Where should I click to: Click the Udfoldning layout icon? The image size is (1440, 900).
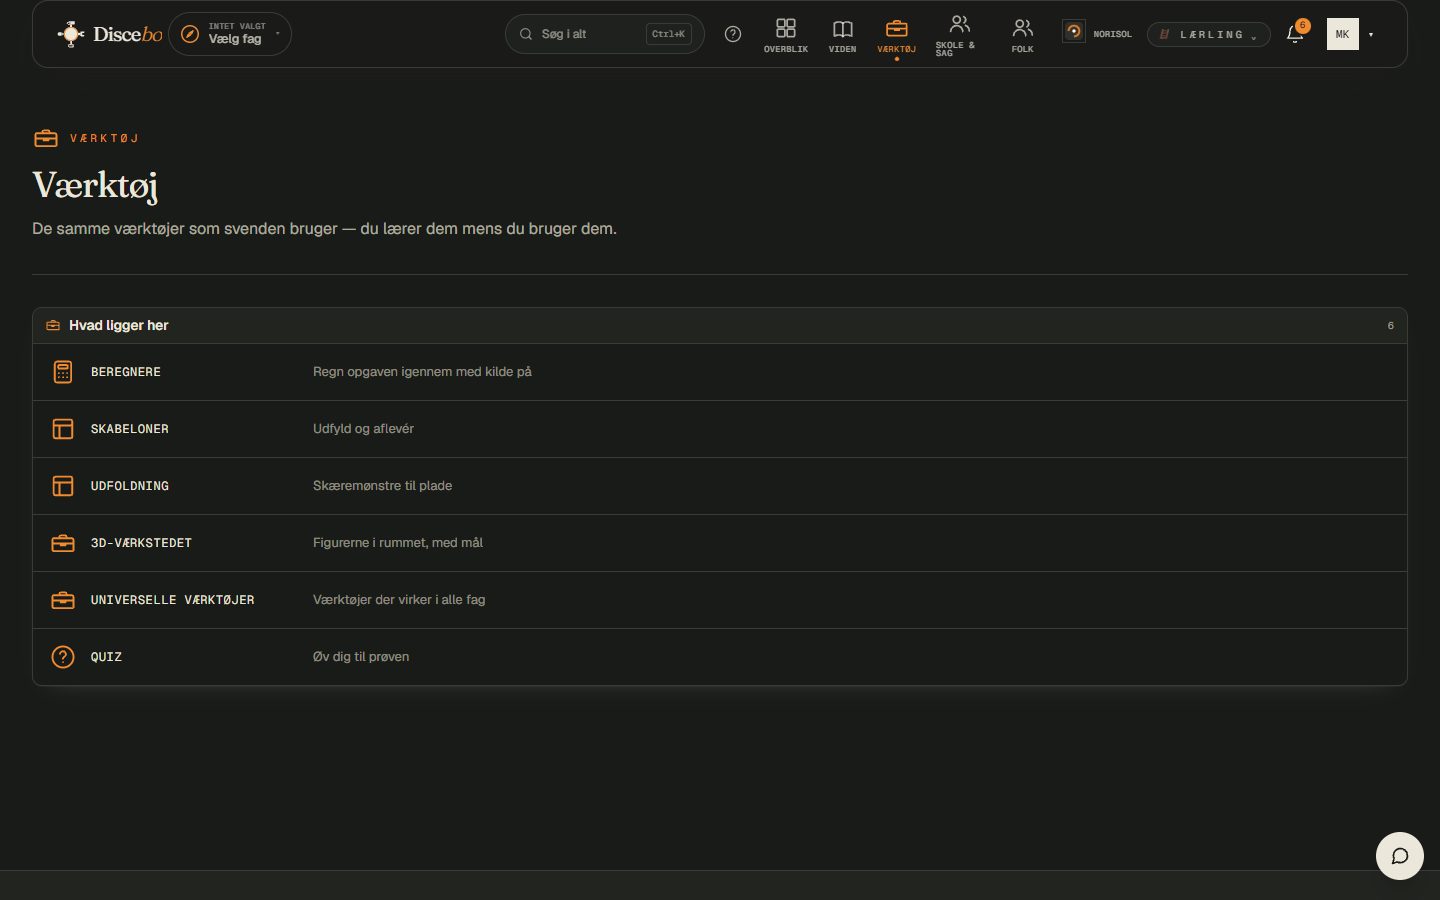[63, 486]
